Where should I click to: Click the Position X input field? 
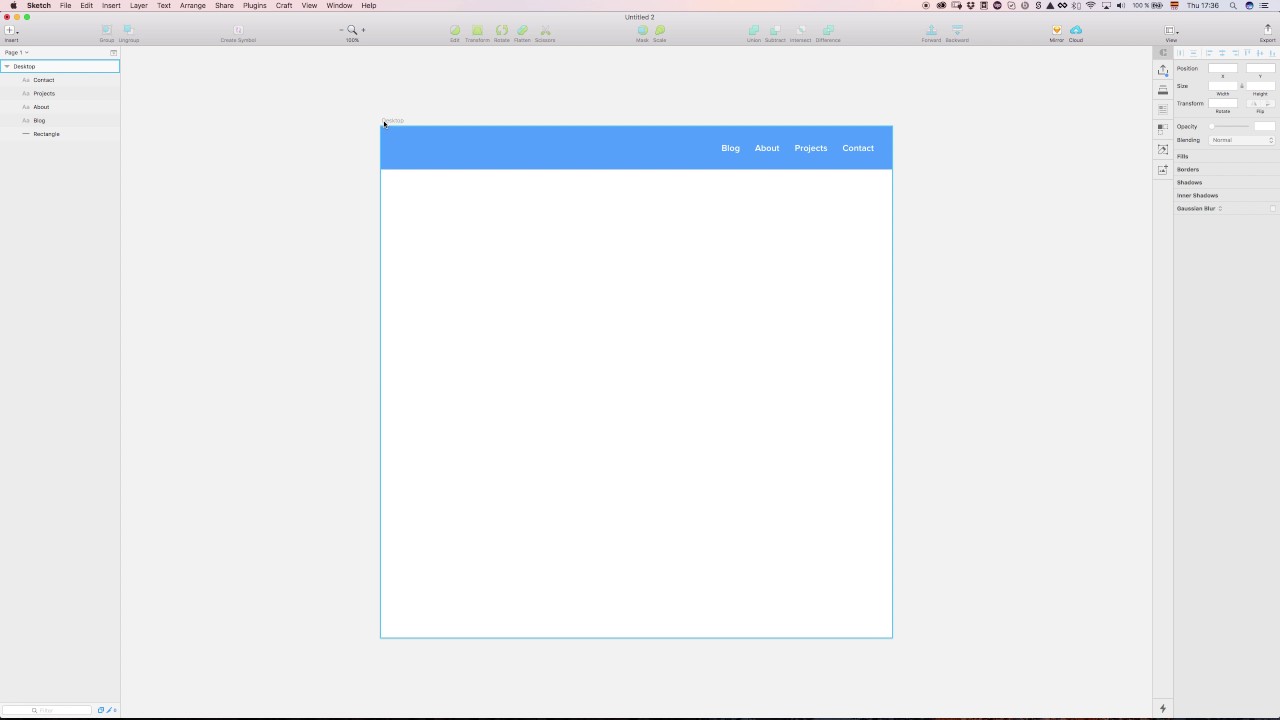[1223, 68]
